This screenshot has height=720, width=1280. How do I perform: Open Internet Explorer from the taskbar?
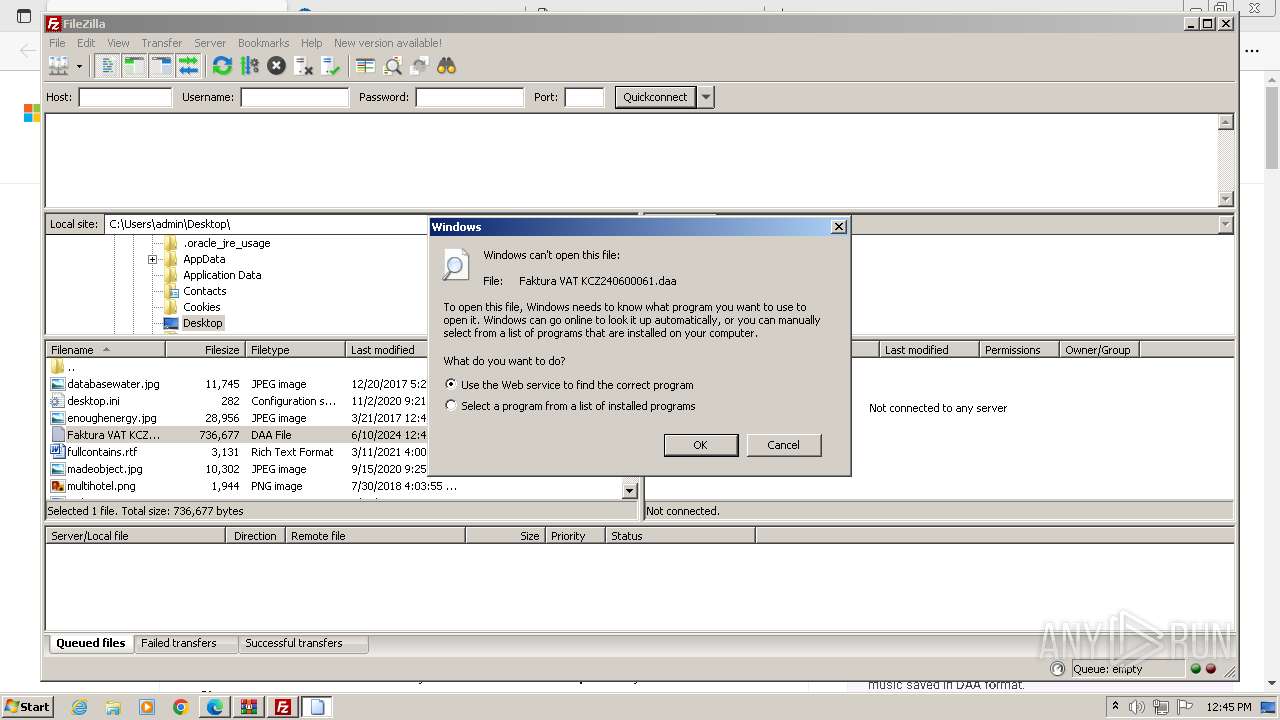click(x=79, y=707)
